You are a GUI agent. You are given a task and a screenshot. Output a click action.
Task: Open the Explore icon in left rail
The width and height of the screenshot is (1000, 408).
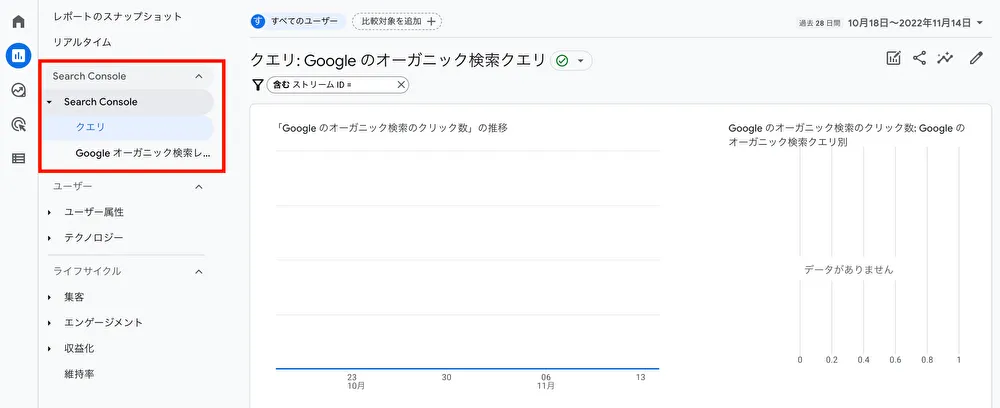[18, 91]
